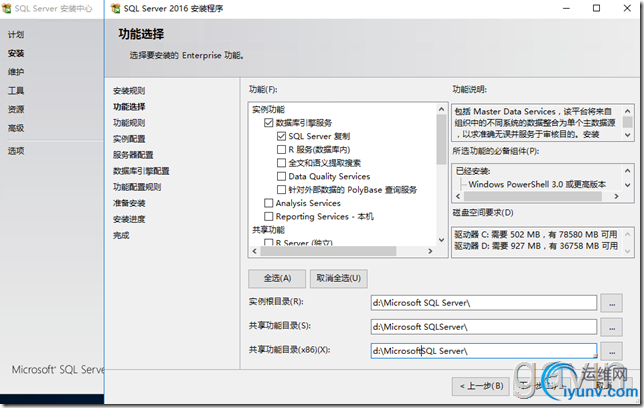This screenshot has width=644, height=408.
Task: Select 数据库引擎配置 step in wizard list
Action: 141,171
